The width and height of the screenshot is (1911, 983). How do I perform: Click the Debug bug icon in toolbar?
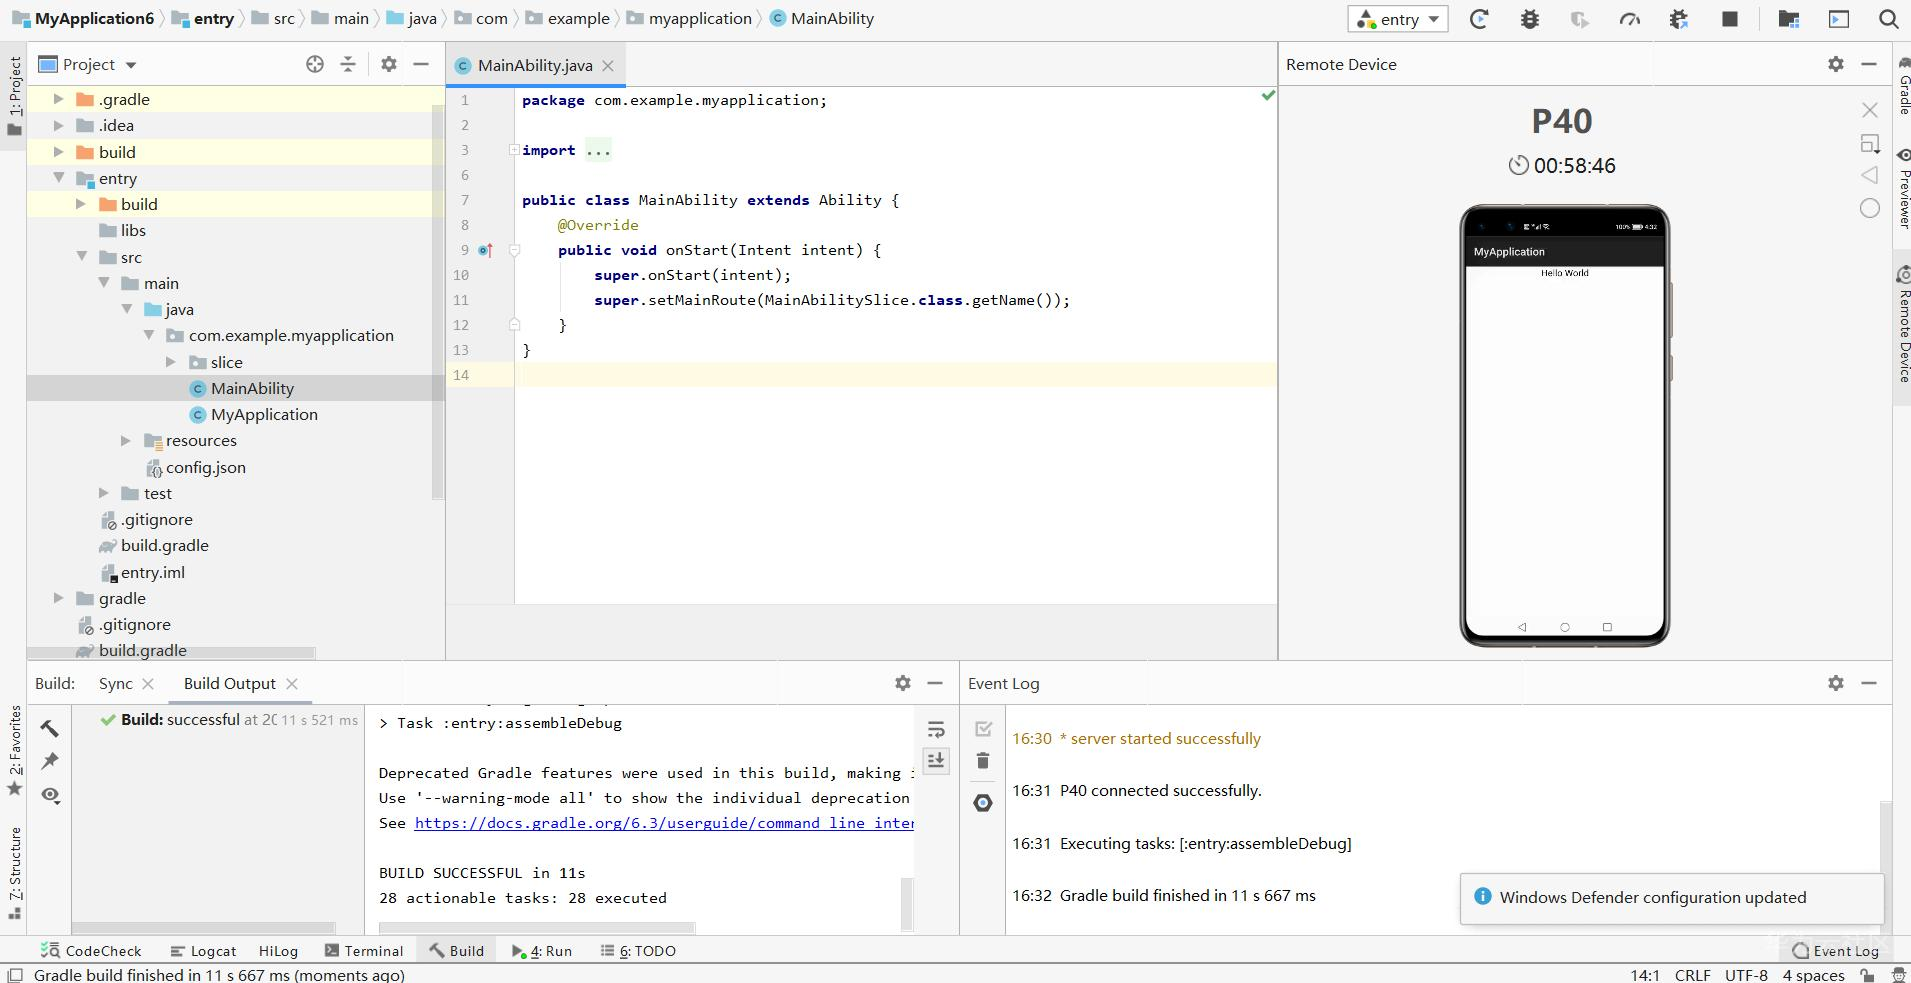pyautogui.click(x=1529, y=19)
